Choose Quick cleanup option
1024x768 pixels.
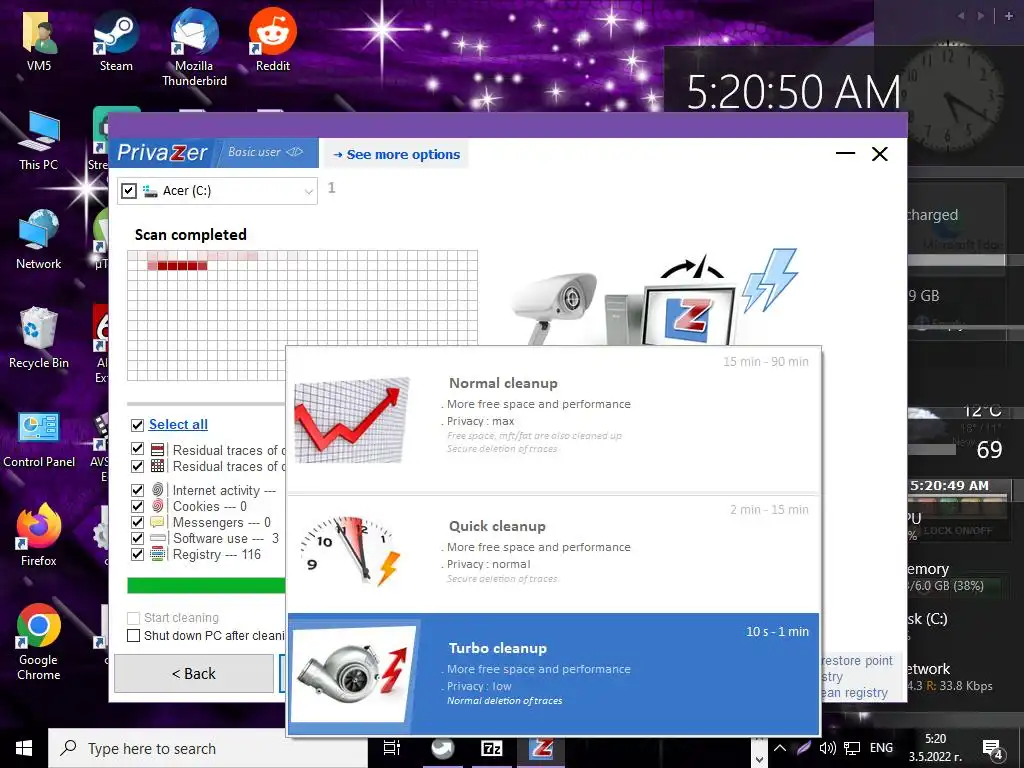pos(553,554)
